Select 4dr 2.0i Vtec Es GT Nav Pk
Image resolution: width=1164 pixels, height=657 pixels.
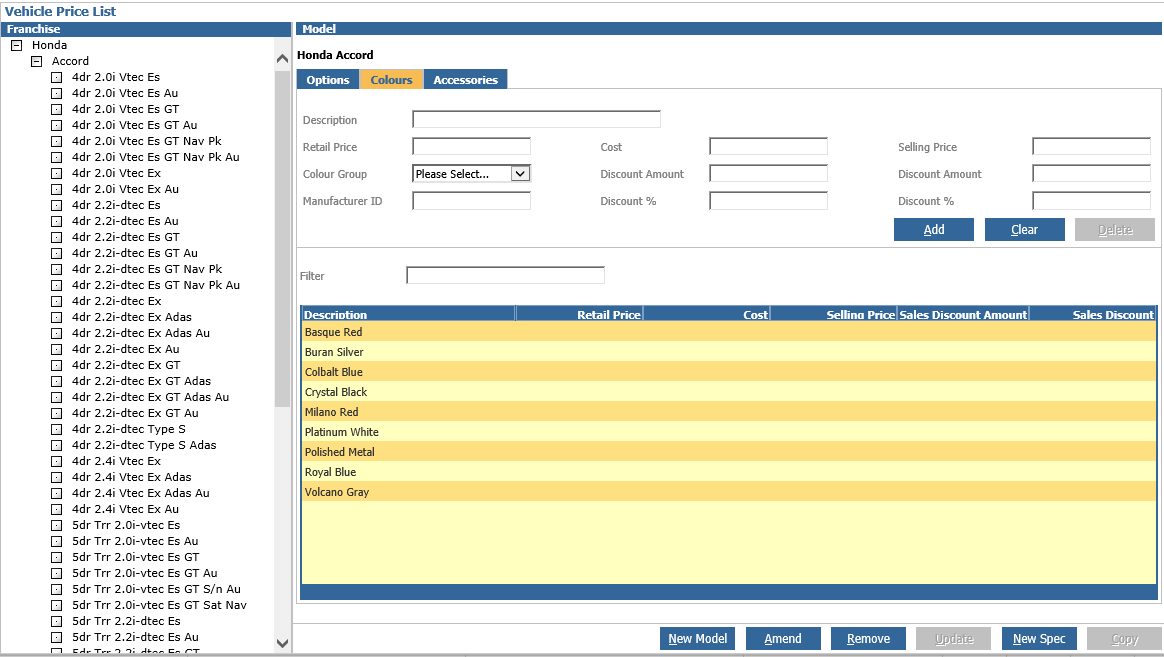click(147, 141)
